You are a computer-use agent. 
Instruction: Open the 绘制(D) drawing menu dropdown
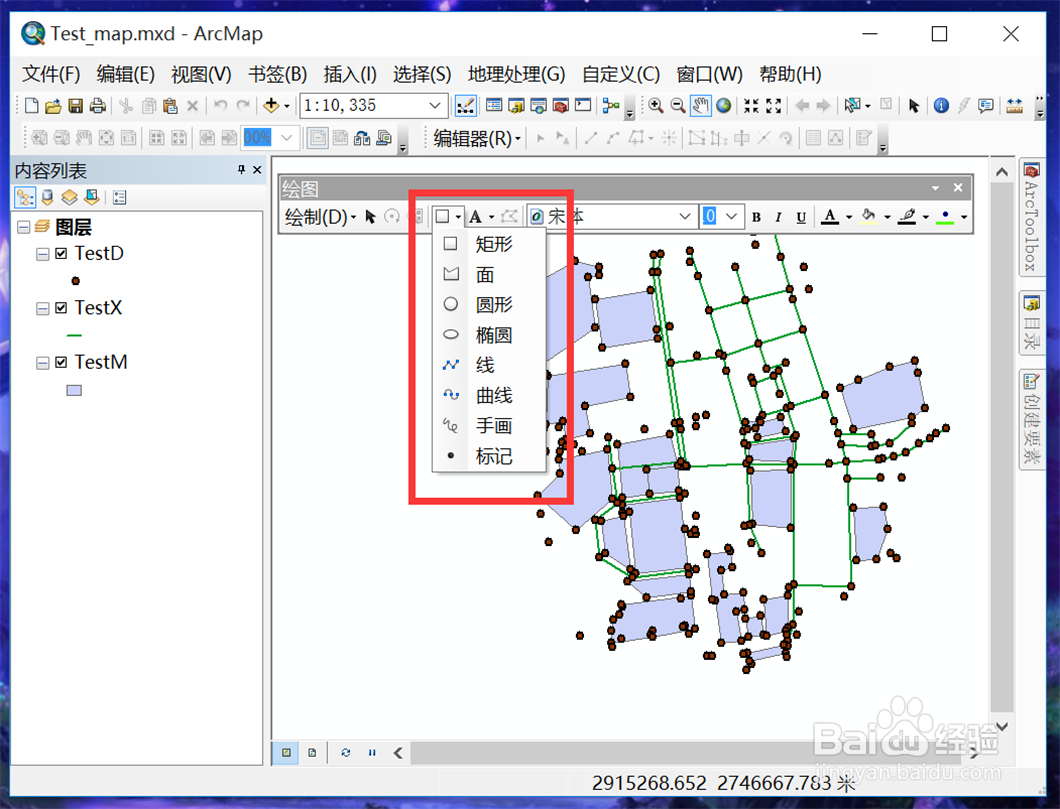320,217
